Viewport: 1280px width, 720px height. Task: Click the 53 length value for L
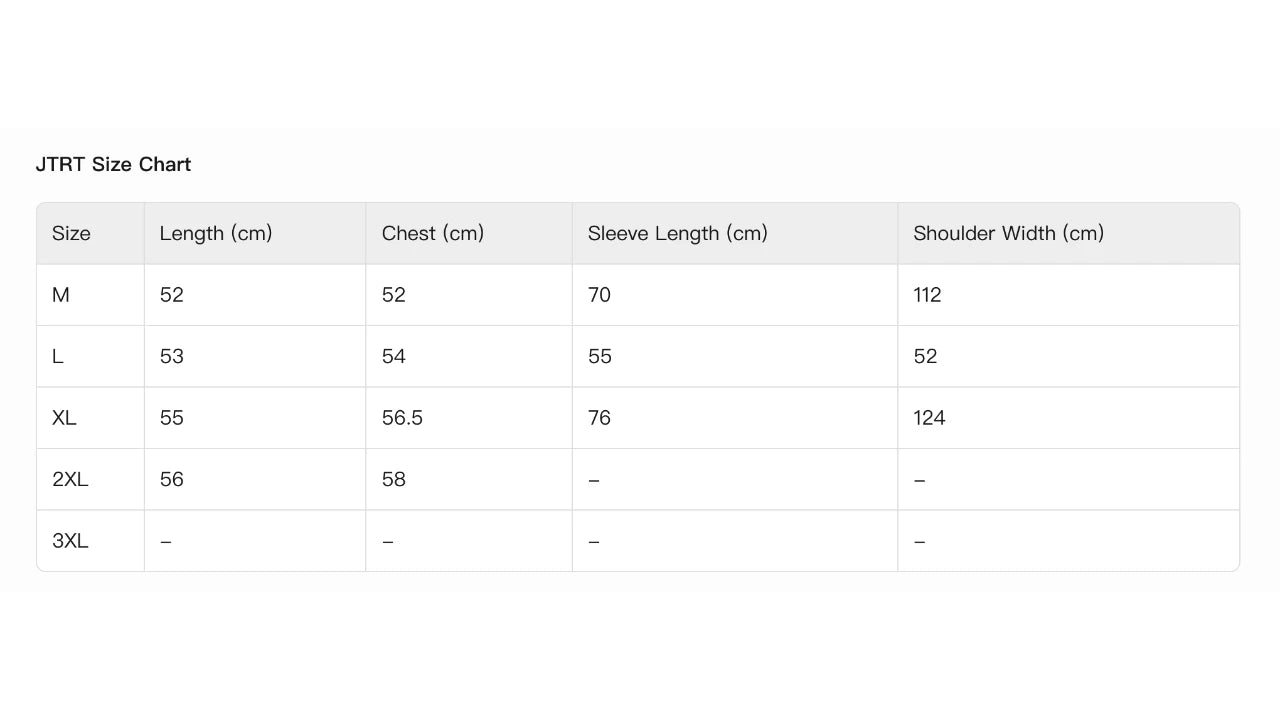pyautogui.click(x=172, y=357)
